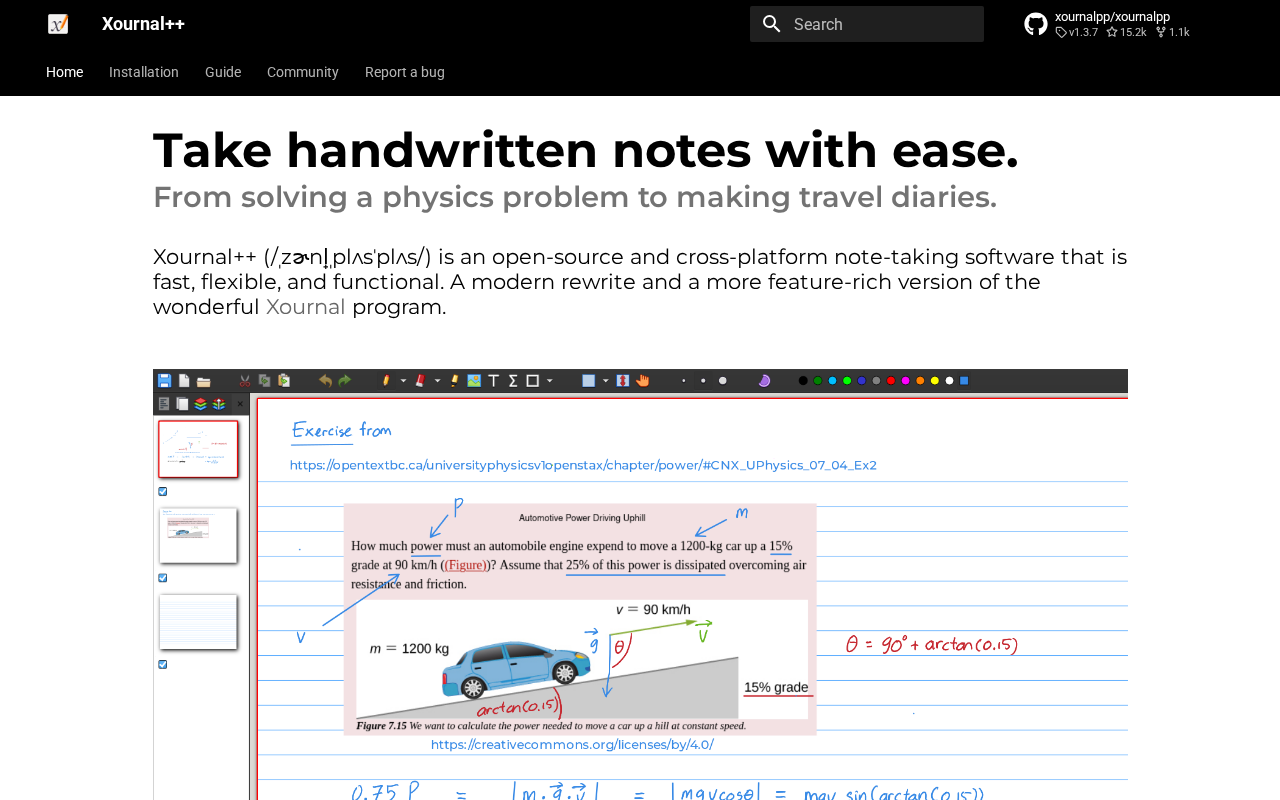This screenshot has height=800, width=1280.
Task: Expand the Select Region dropdown arrow
Action: [606, 381]
